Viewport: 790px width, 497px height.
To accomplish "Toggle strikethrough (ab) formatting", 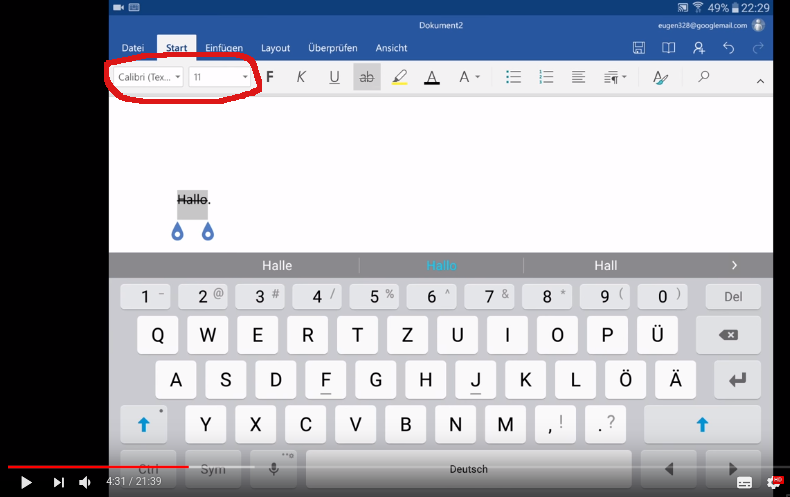I will (x=367, y=77).
